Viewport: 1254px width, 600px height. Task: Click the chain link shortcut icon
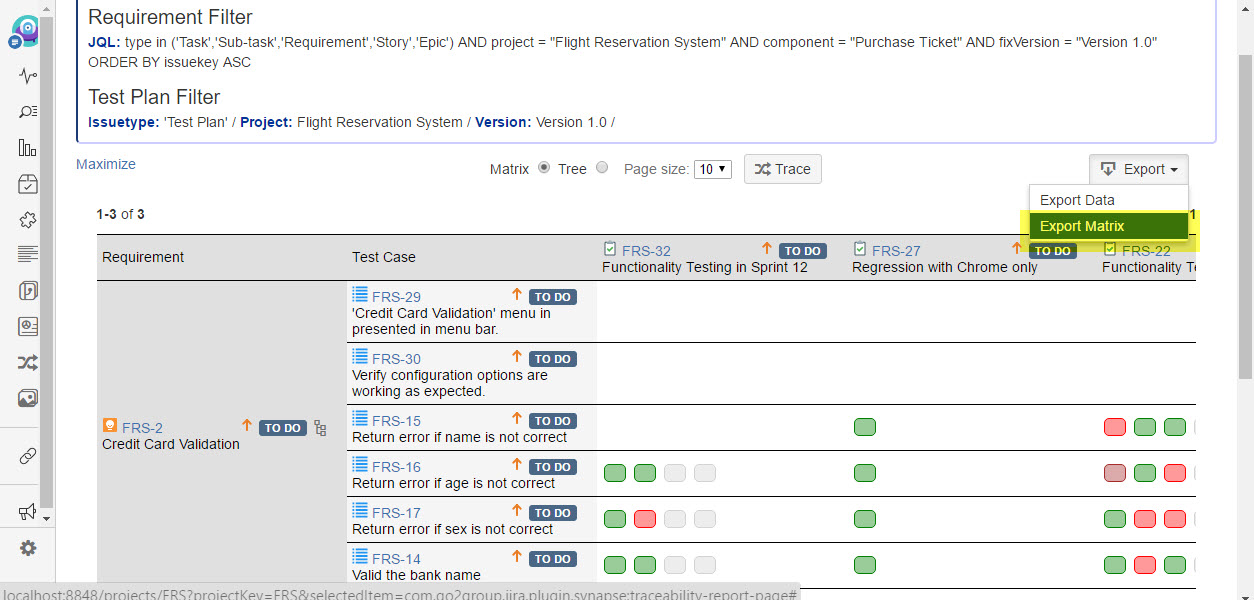(28, 456)
